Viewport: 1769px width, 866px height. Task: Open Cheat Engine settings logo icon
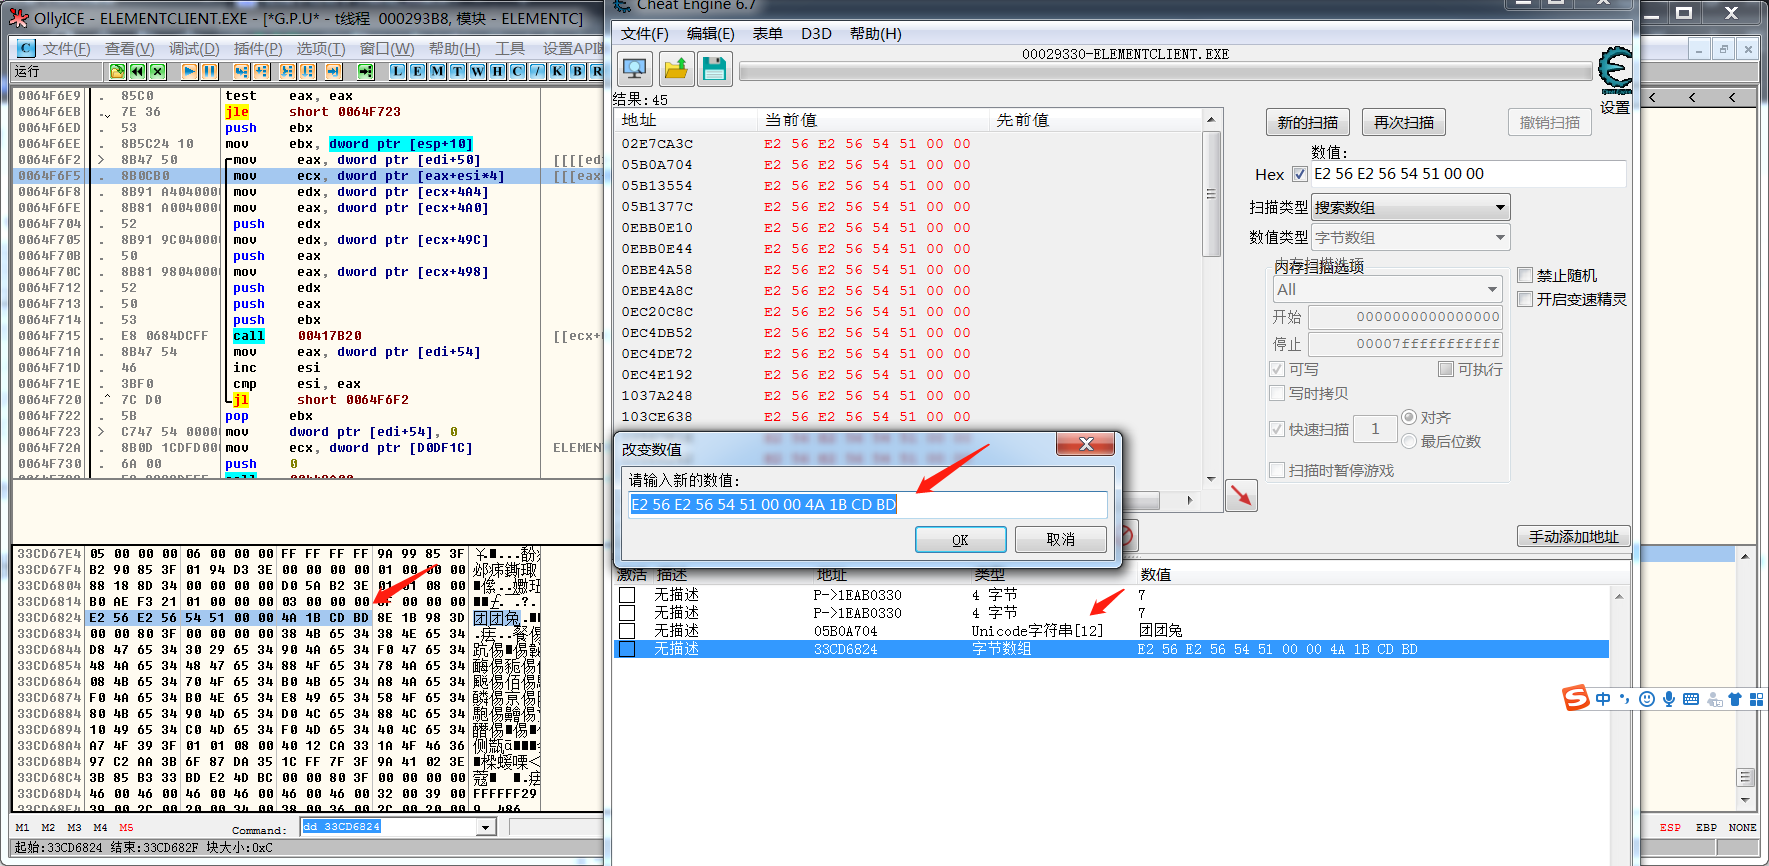1614,71
